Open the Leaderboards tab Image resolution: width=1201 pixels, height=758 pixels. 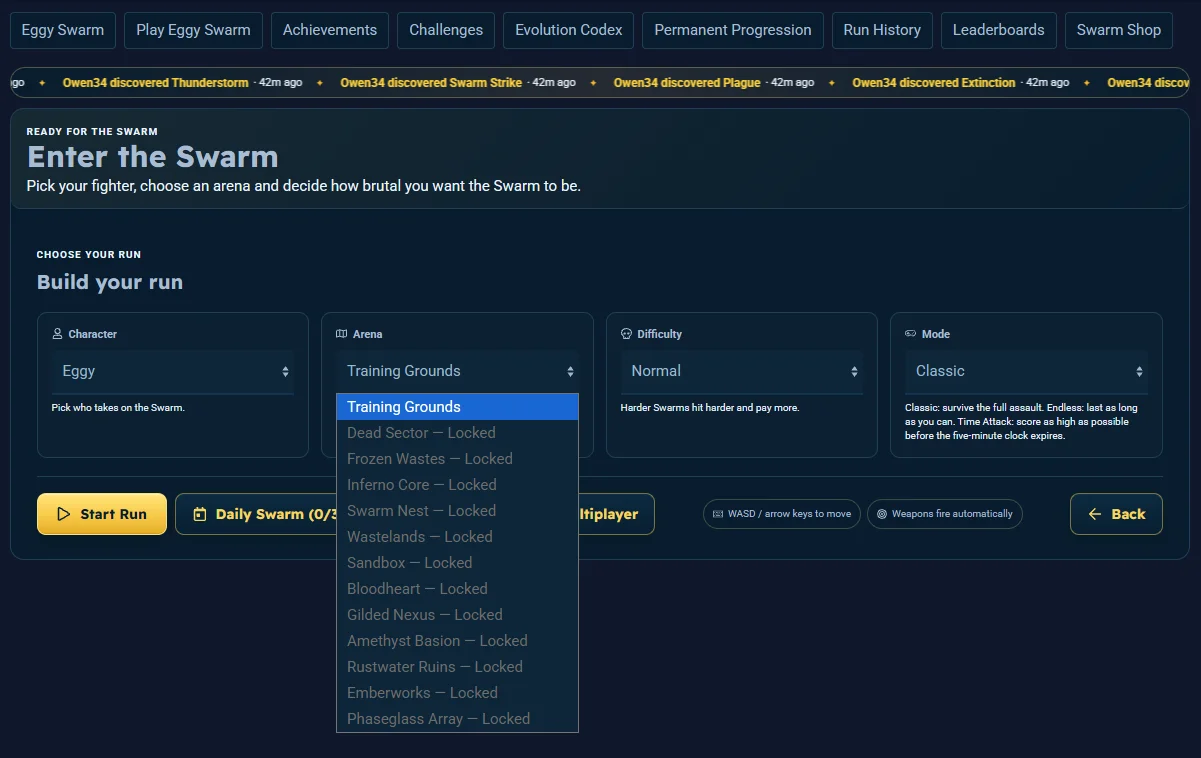(999, 30)
